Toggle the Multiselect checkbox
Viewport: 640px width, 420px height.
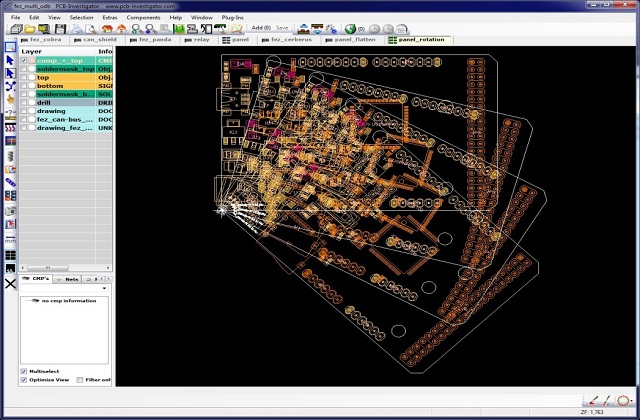tap(25, 370)
